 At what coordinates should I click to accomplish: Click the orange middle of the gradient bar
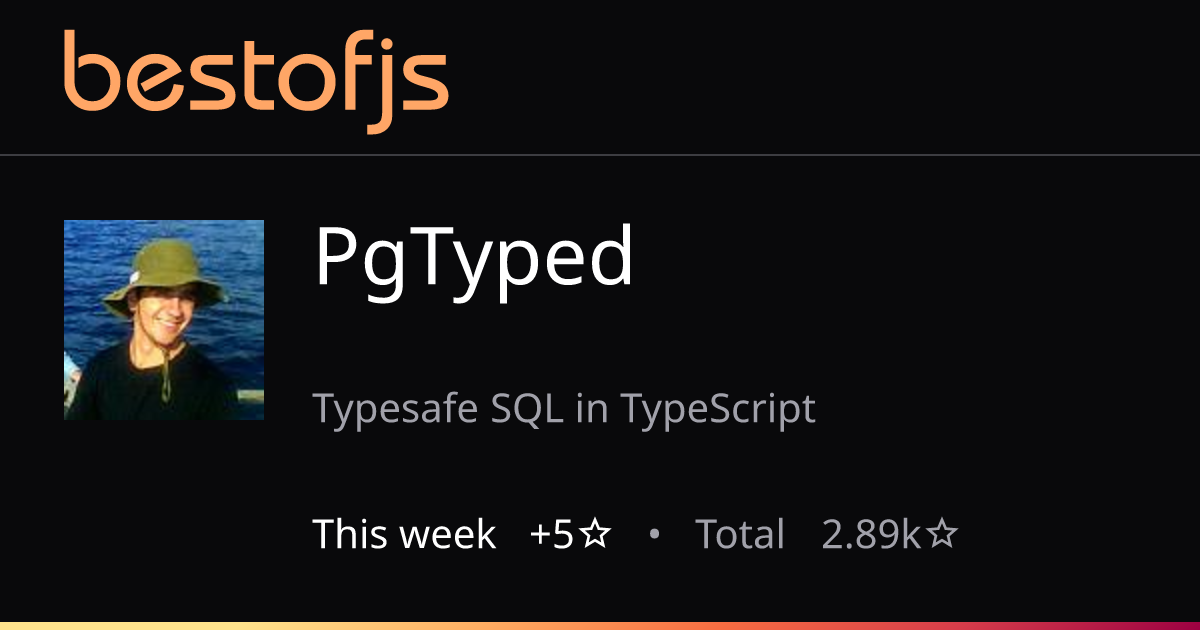[600, 626]
